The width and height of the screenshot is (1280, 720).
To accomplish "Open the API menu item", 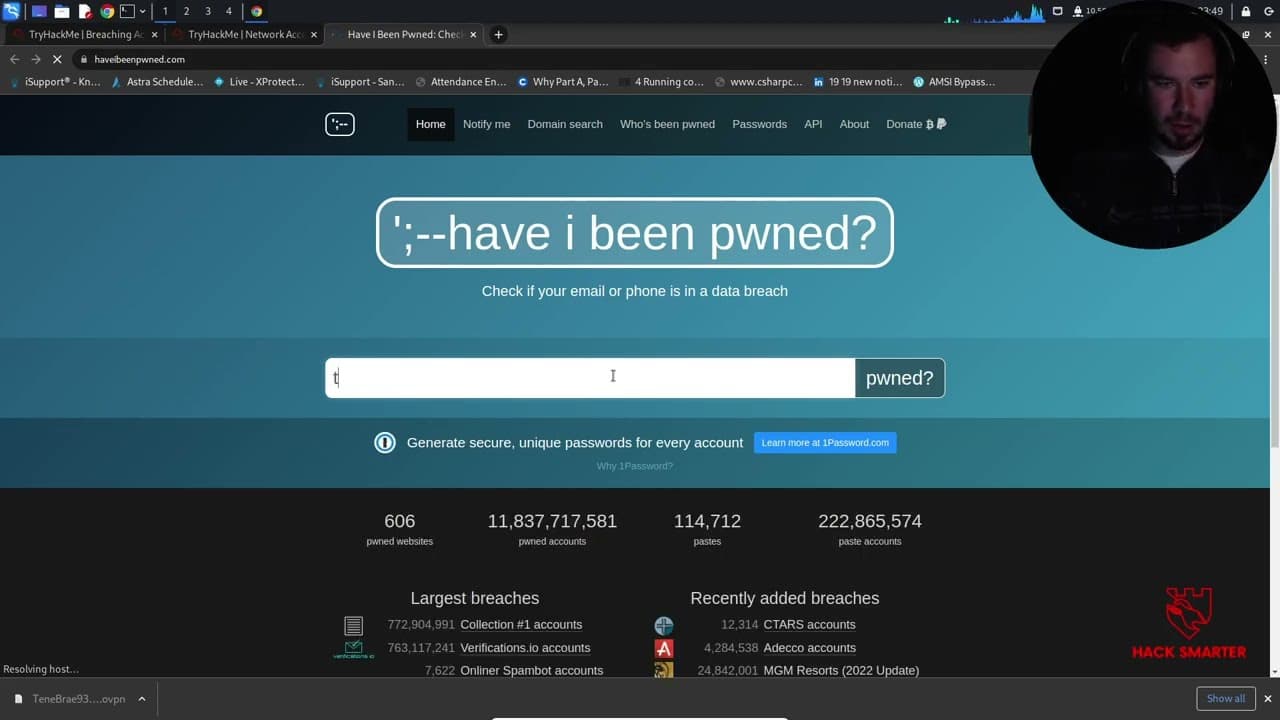I will point(813,124).
